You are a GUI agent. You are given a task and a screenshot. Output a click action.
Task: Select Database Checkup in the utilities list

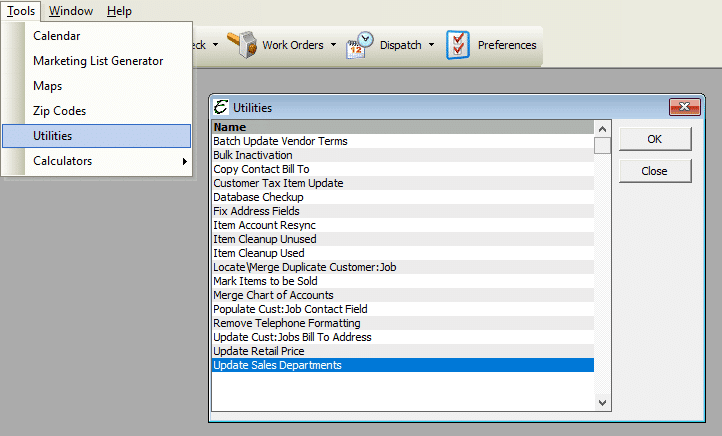tap(257, 197)
